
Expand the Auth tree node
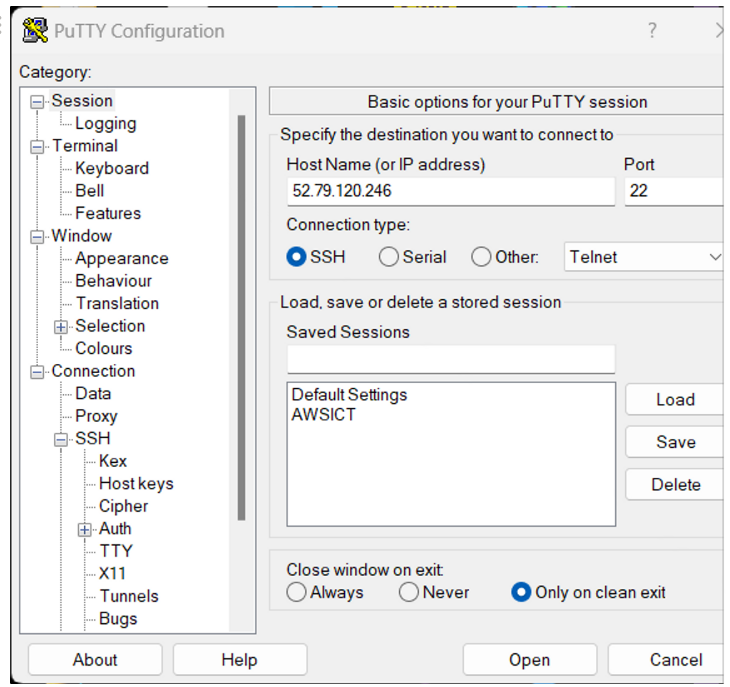point(84,530)
